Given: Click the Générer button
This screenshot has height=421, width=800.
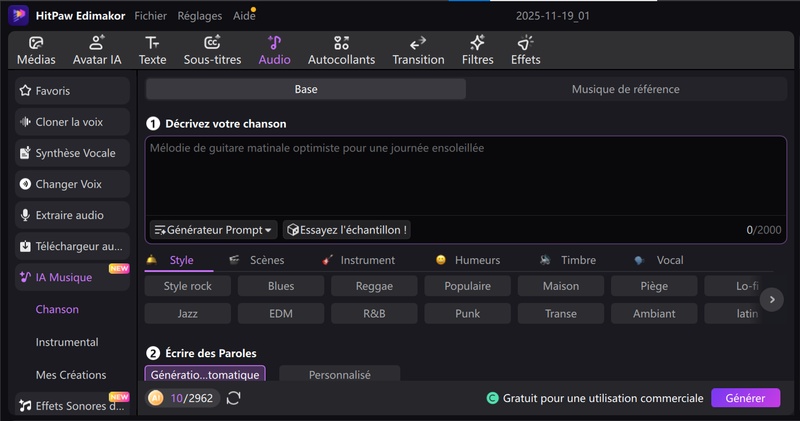Looking at the screenshot, I should pyautogui.click(x=745, y=398).
